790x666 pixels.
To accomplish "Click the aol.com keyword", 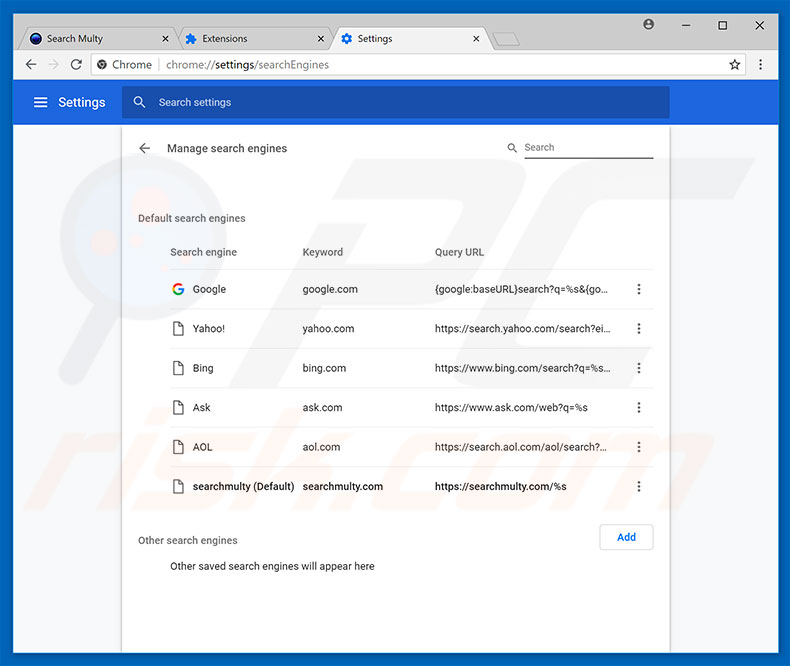I will (321, 447).
